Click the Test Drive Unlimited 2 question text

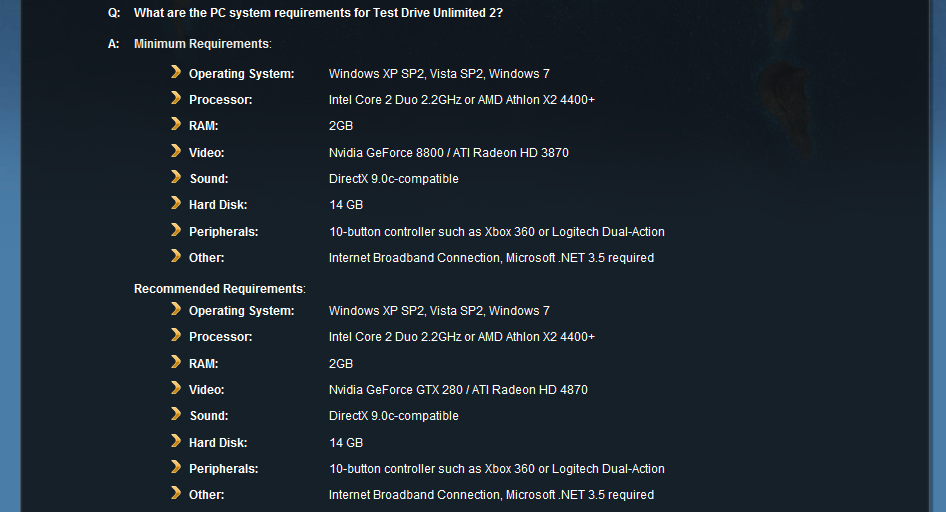click(x=318, y=13)
